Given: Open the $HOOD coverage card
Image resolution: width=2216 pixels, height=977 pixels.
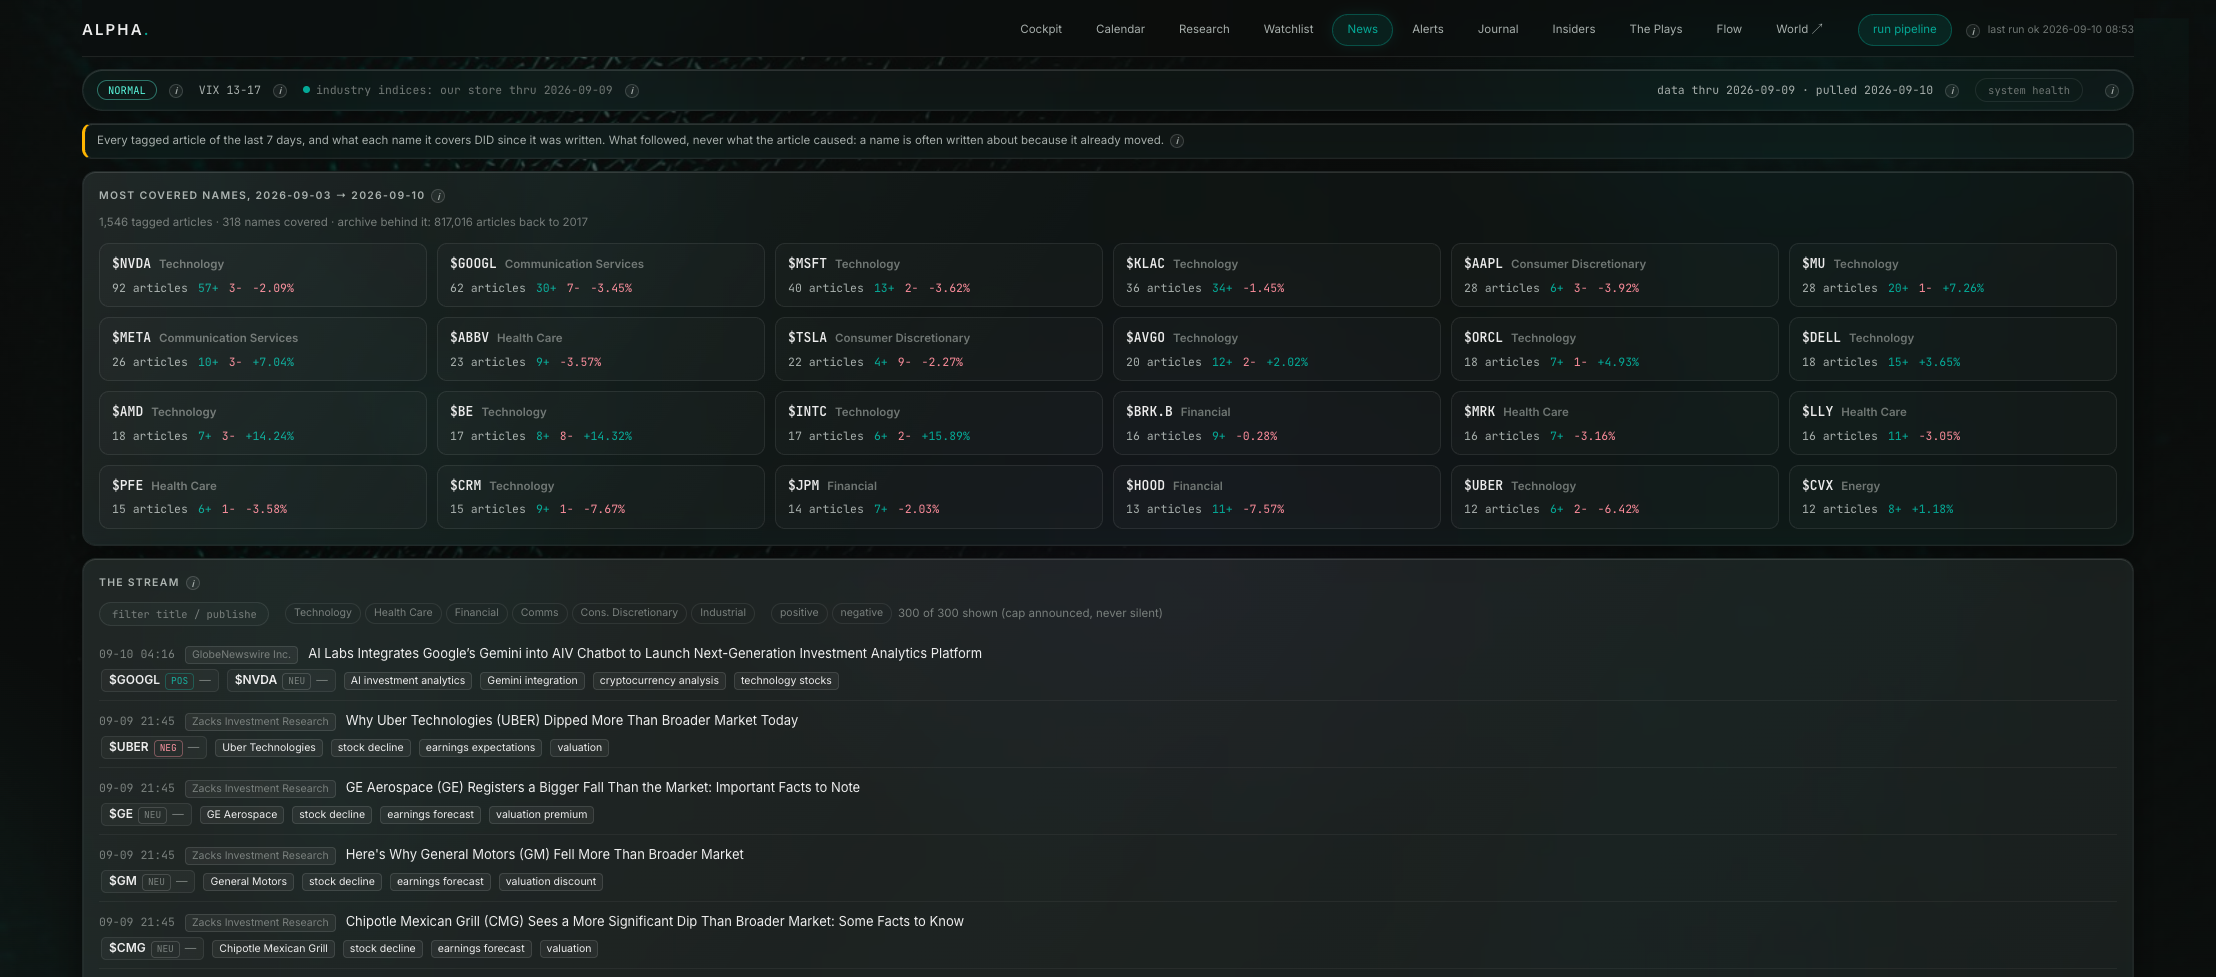Looking at the screenshot, I should click(x=1277, y=497).
